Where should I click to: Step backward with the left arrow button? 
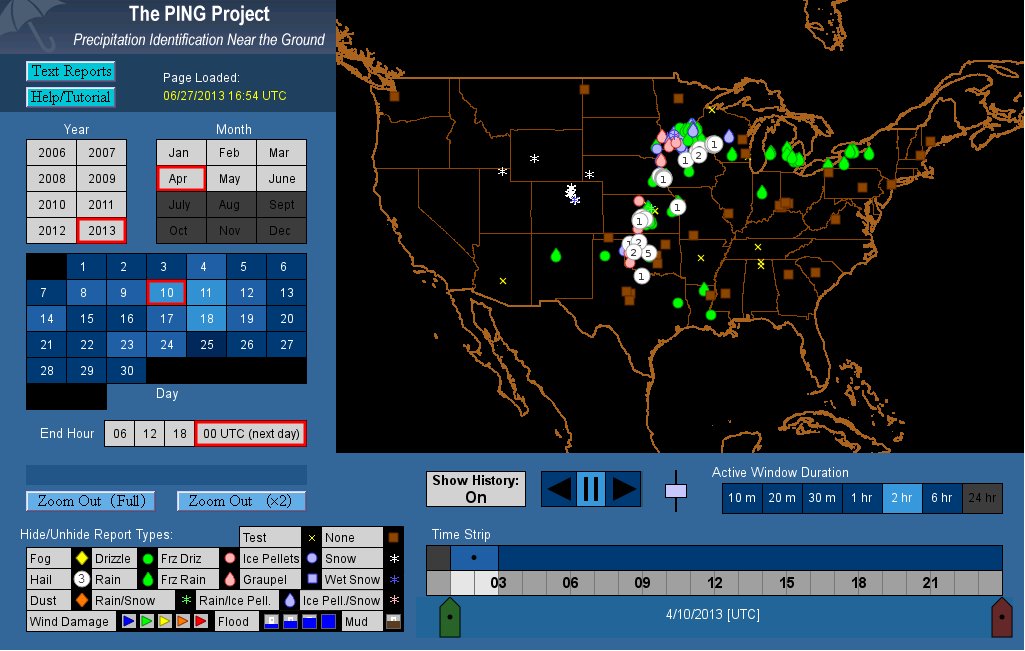pos(559,489)
